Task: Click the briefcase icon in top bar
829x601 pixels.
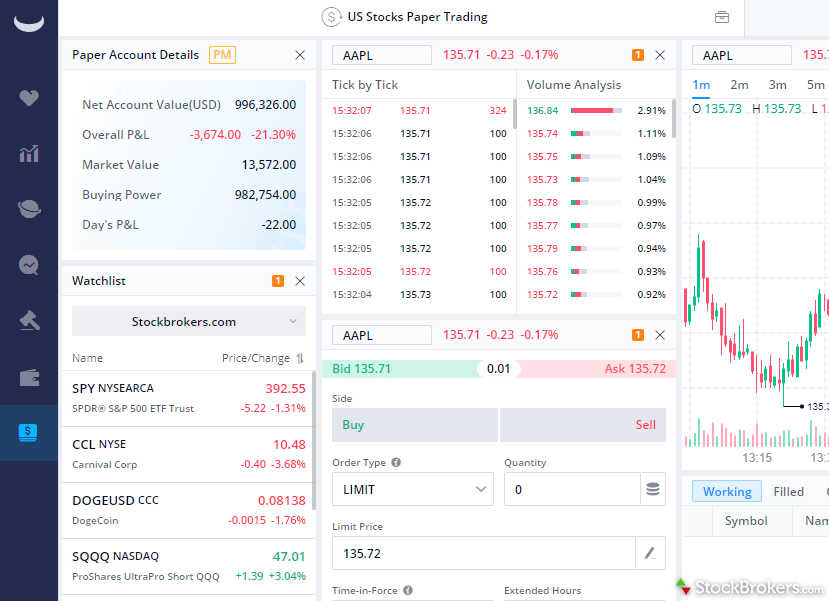Action: [722, 17]
